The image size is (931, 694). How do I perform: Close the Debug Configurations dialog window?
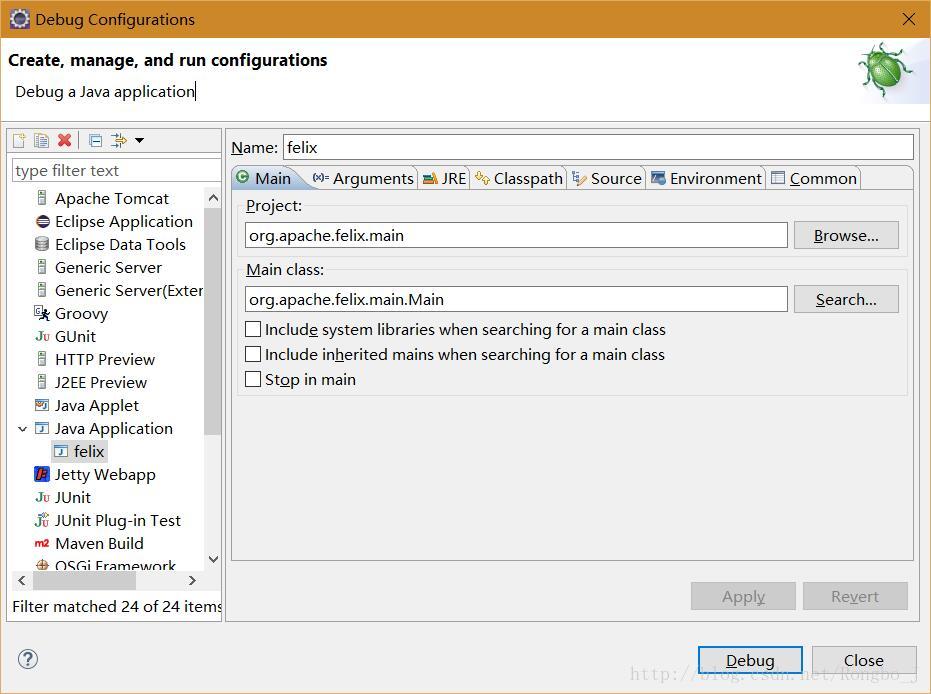tap(908, 19)
